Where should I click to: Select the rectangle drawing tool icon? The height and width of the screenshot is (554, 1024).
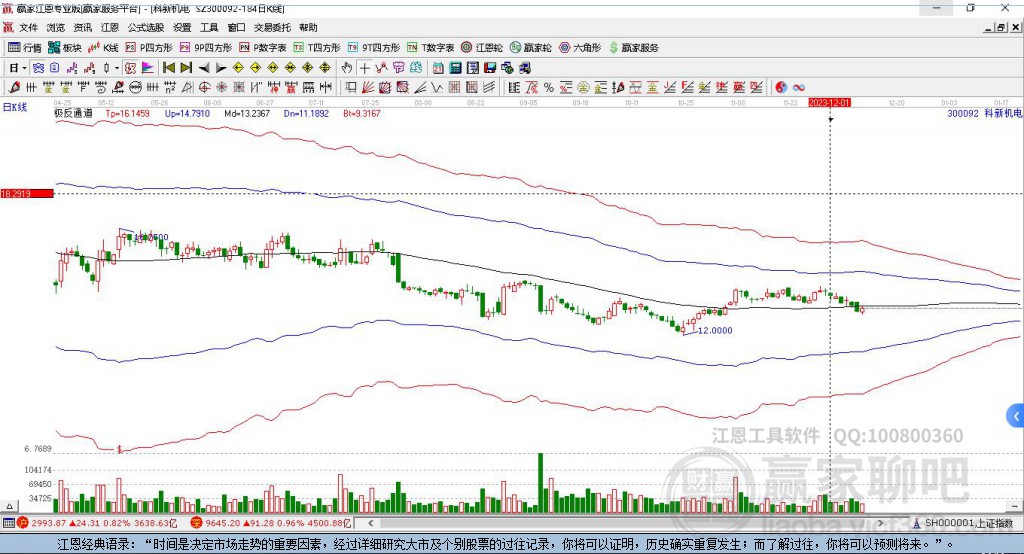[351, 88]
